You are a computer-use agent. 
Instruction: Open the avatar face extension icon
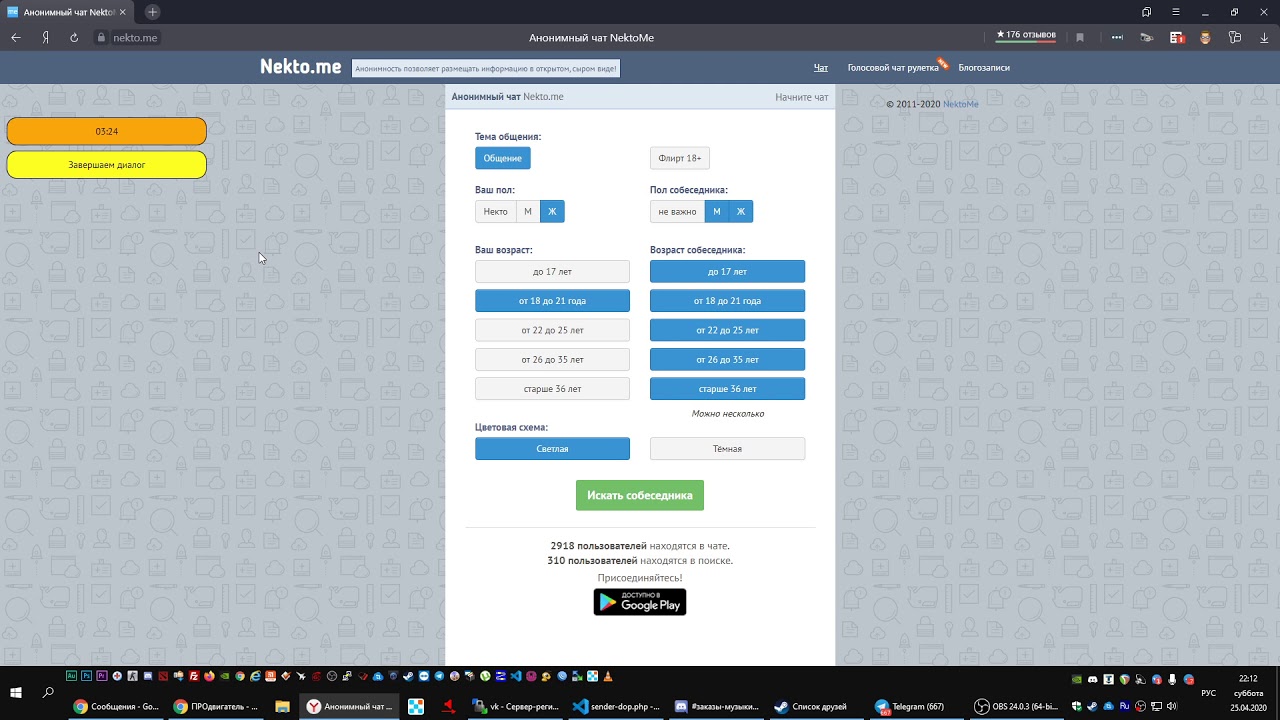[1205, 37]
